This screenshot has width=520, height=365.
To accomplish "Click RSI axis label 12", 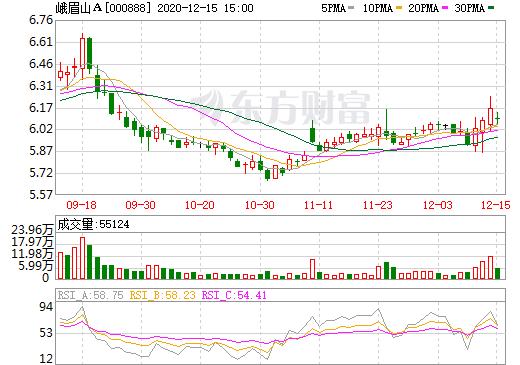I will pyautogui.click(x=46, y=359).
